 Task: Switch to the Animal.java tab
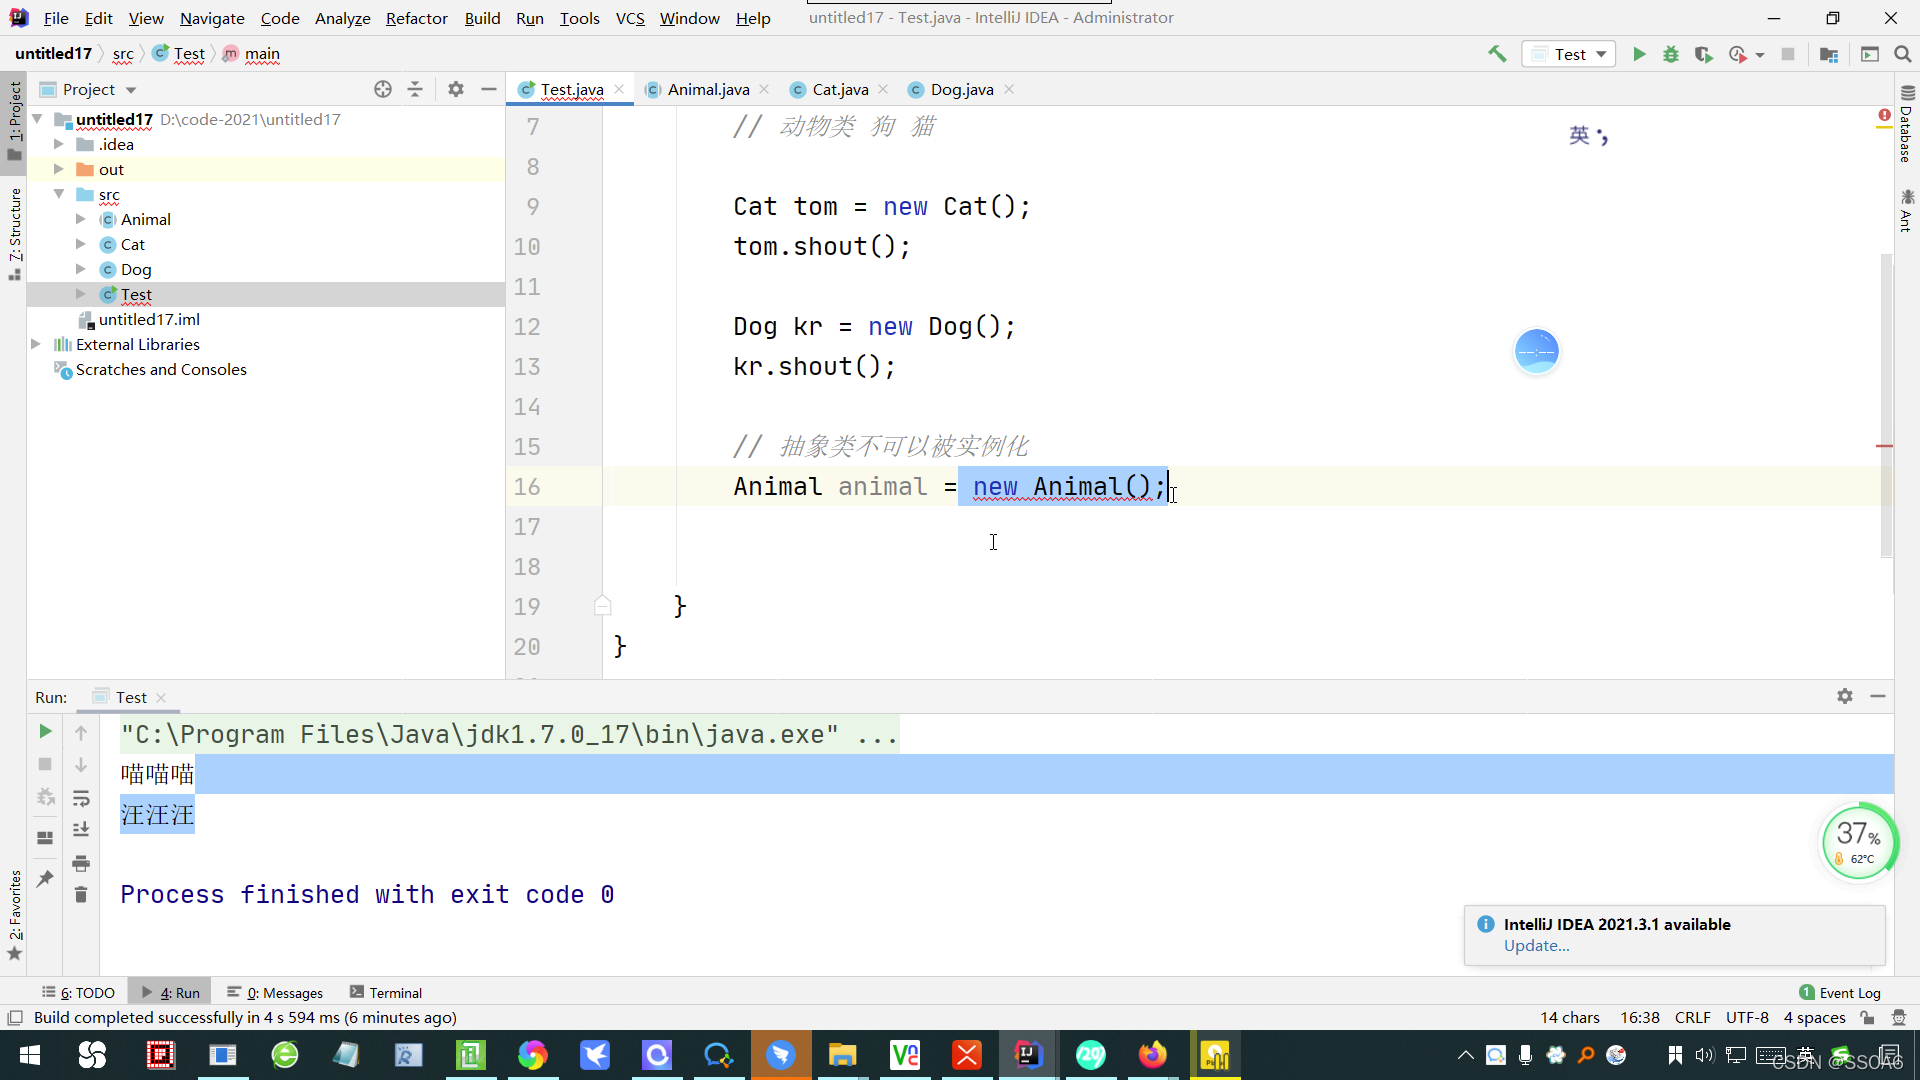pyautogui.click(x=708, y=89)
